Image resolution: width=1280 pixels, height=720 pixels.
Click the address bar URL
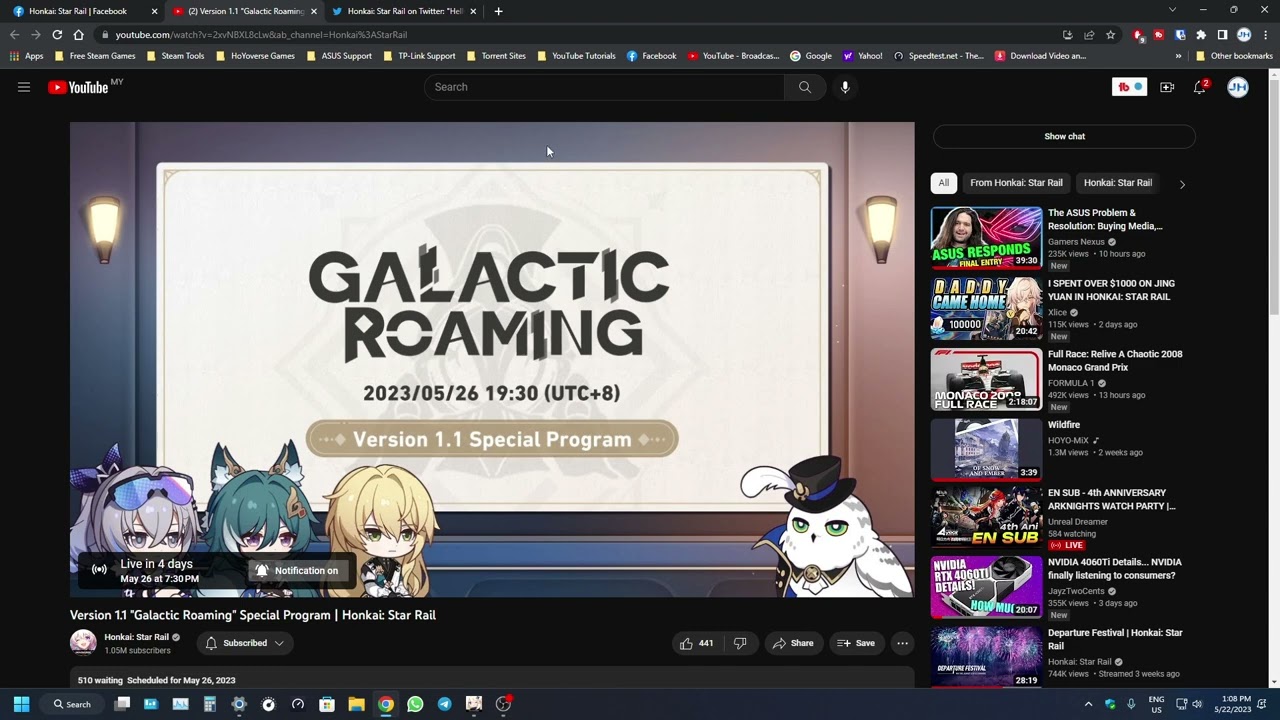tap(261, 35)
